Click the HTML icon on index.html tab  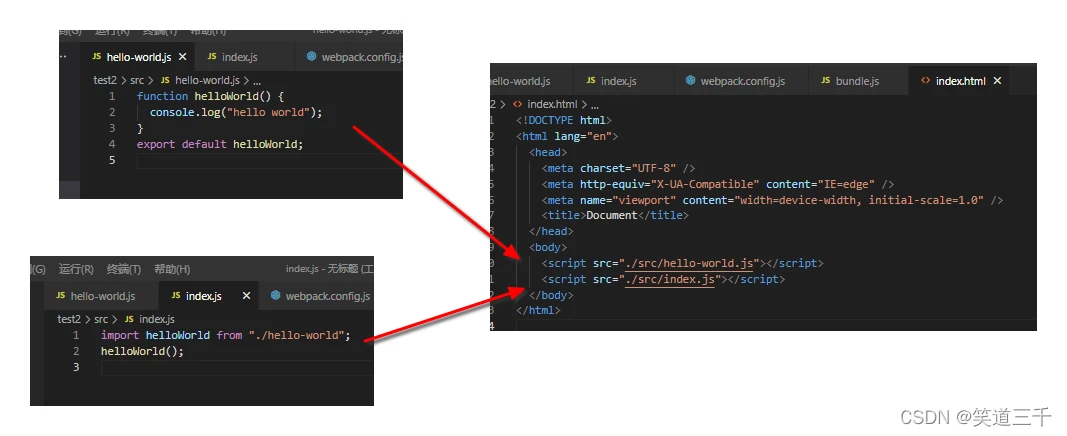click(x=925, y=80)
